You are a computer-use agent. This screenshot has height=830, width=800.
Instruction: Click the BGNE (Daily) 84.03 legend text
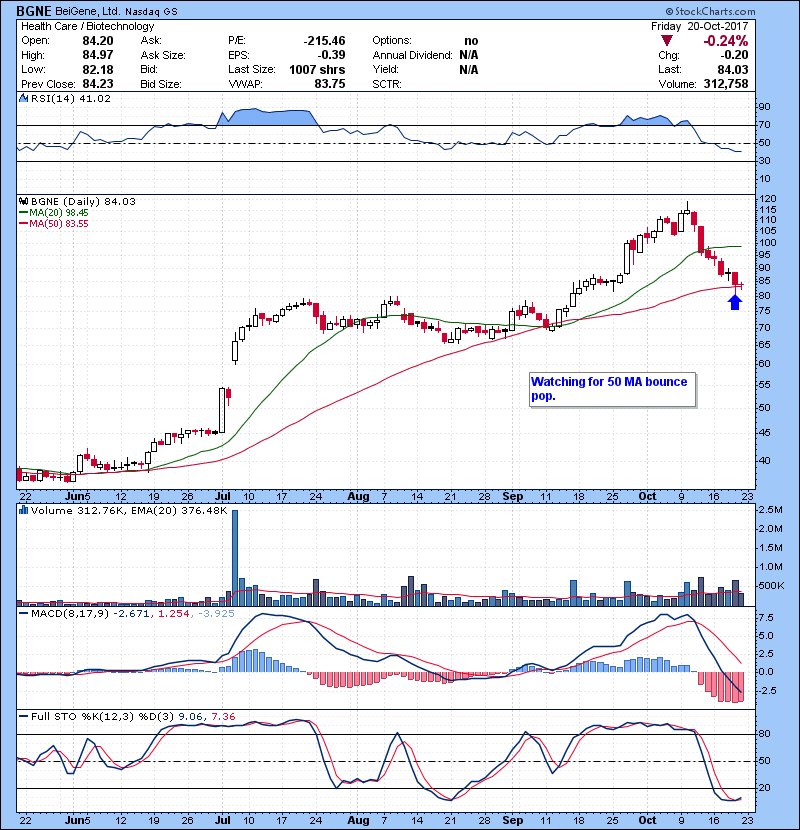click(x=83, y=201)
